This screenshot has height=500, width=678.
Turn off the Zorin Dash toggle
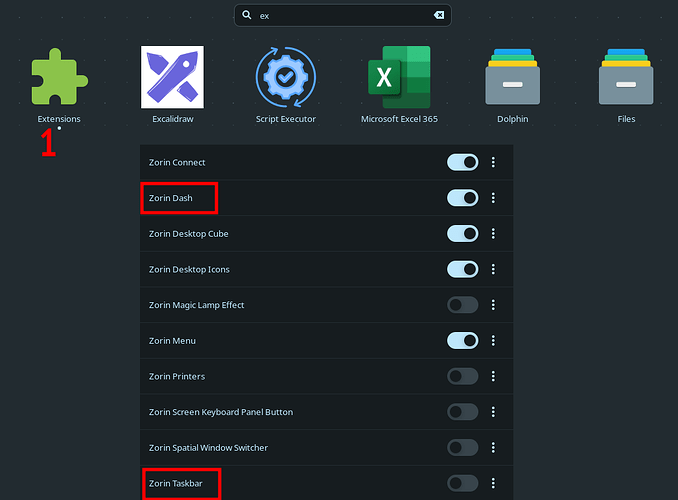[x=462, y=198]
